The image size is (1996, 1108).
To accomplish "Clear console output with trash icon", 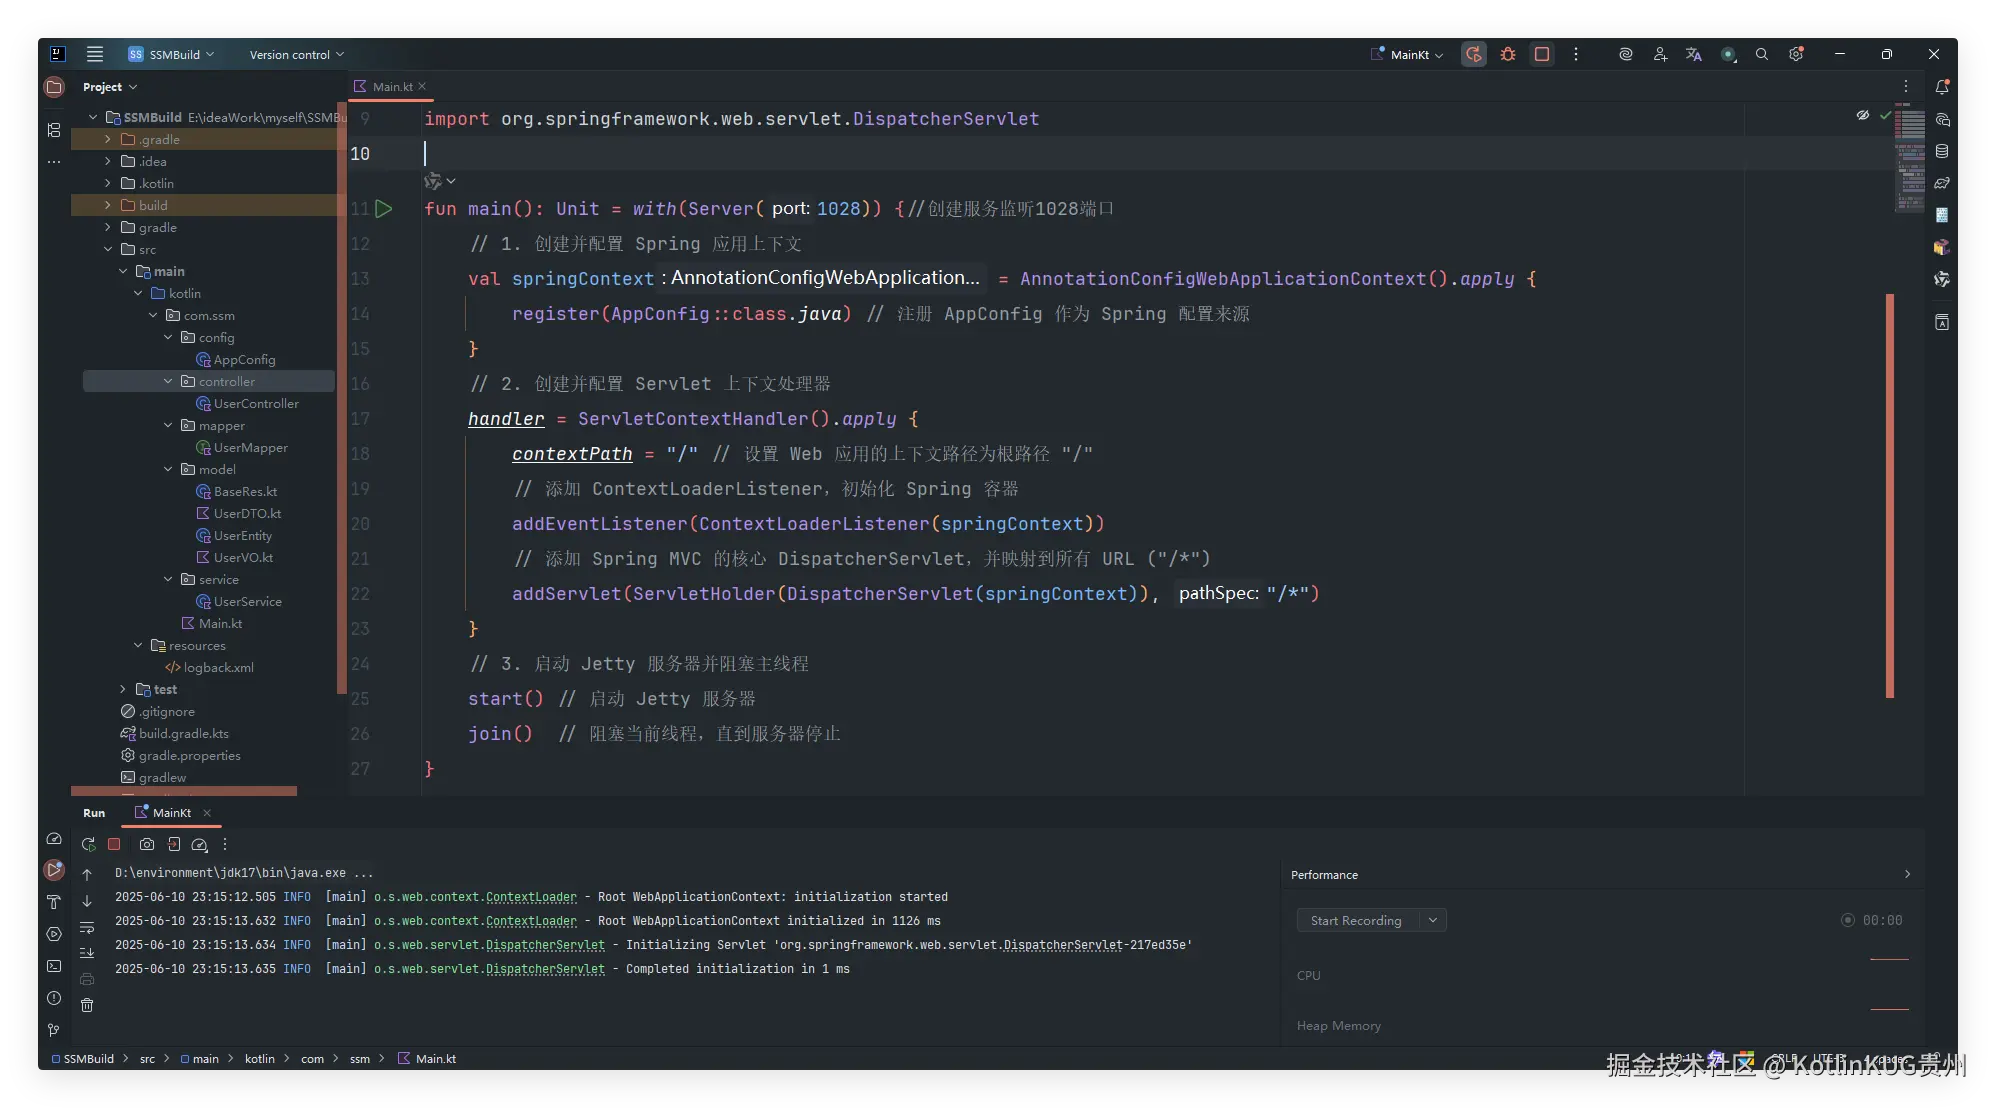I will click(87, 1005).
